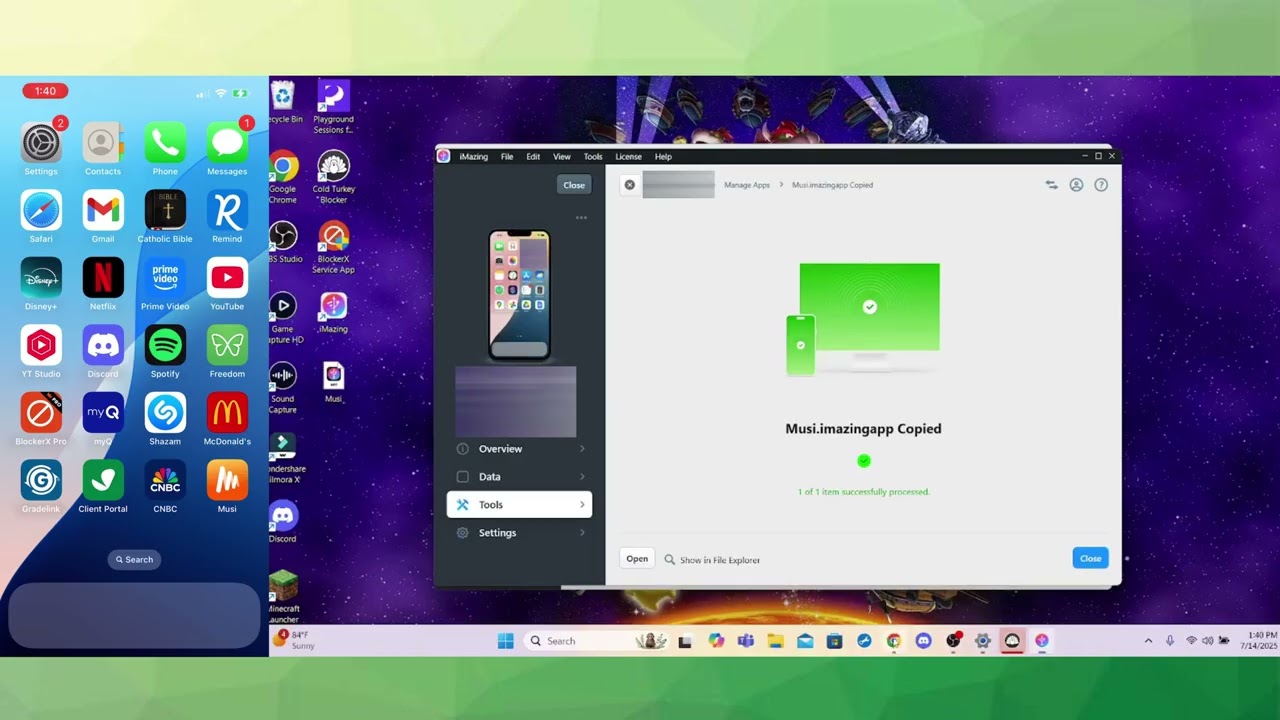Screen dimensions: 1280x720
Task: Open the Catholic Bible app
Action: tap(165, 210)
